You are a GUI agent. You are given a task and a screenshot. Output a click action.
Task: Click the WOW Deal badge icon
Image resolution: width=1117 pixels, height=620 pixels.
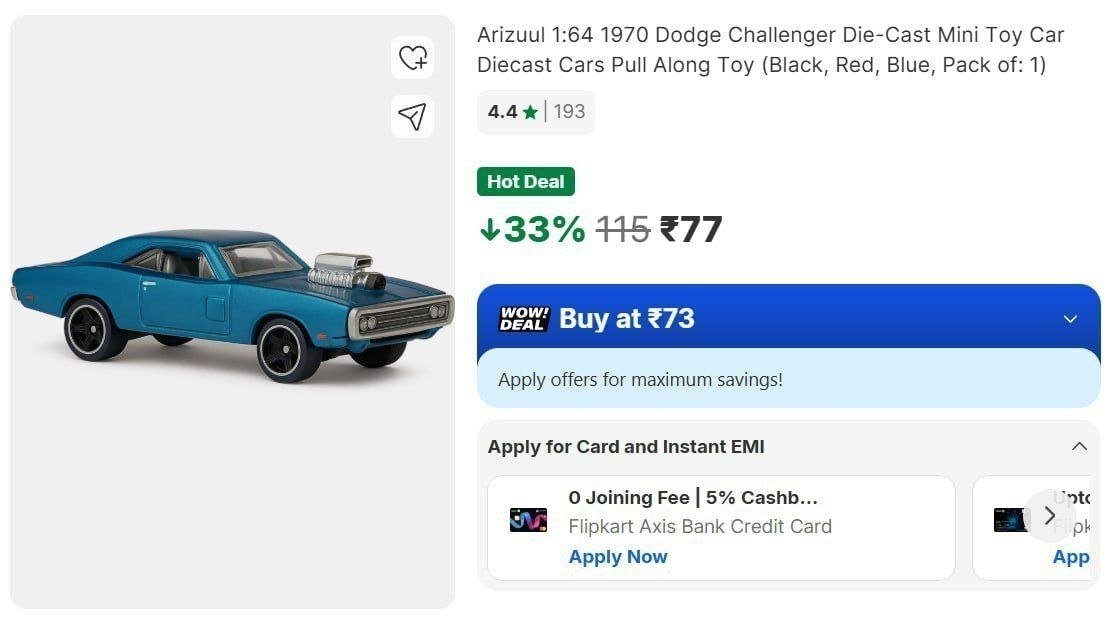(x=523, y=319)
